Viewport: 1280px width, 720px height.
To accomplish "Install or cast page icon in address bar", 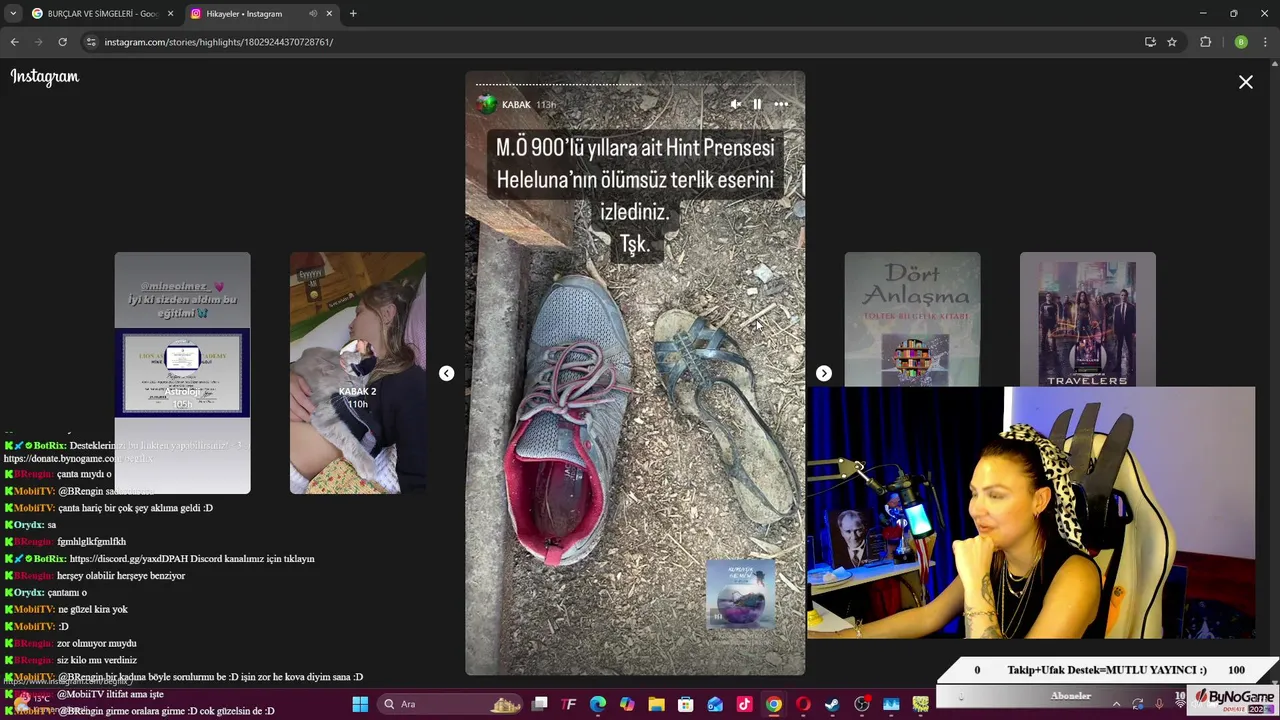I will 1150,42.
